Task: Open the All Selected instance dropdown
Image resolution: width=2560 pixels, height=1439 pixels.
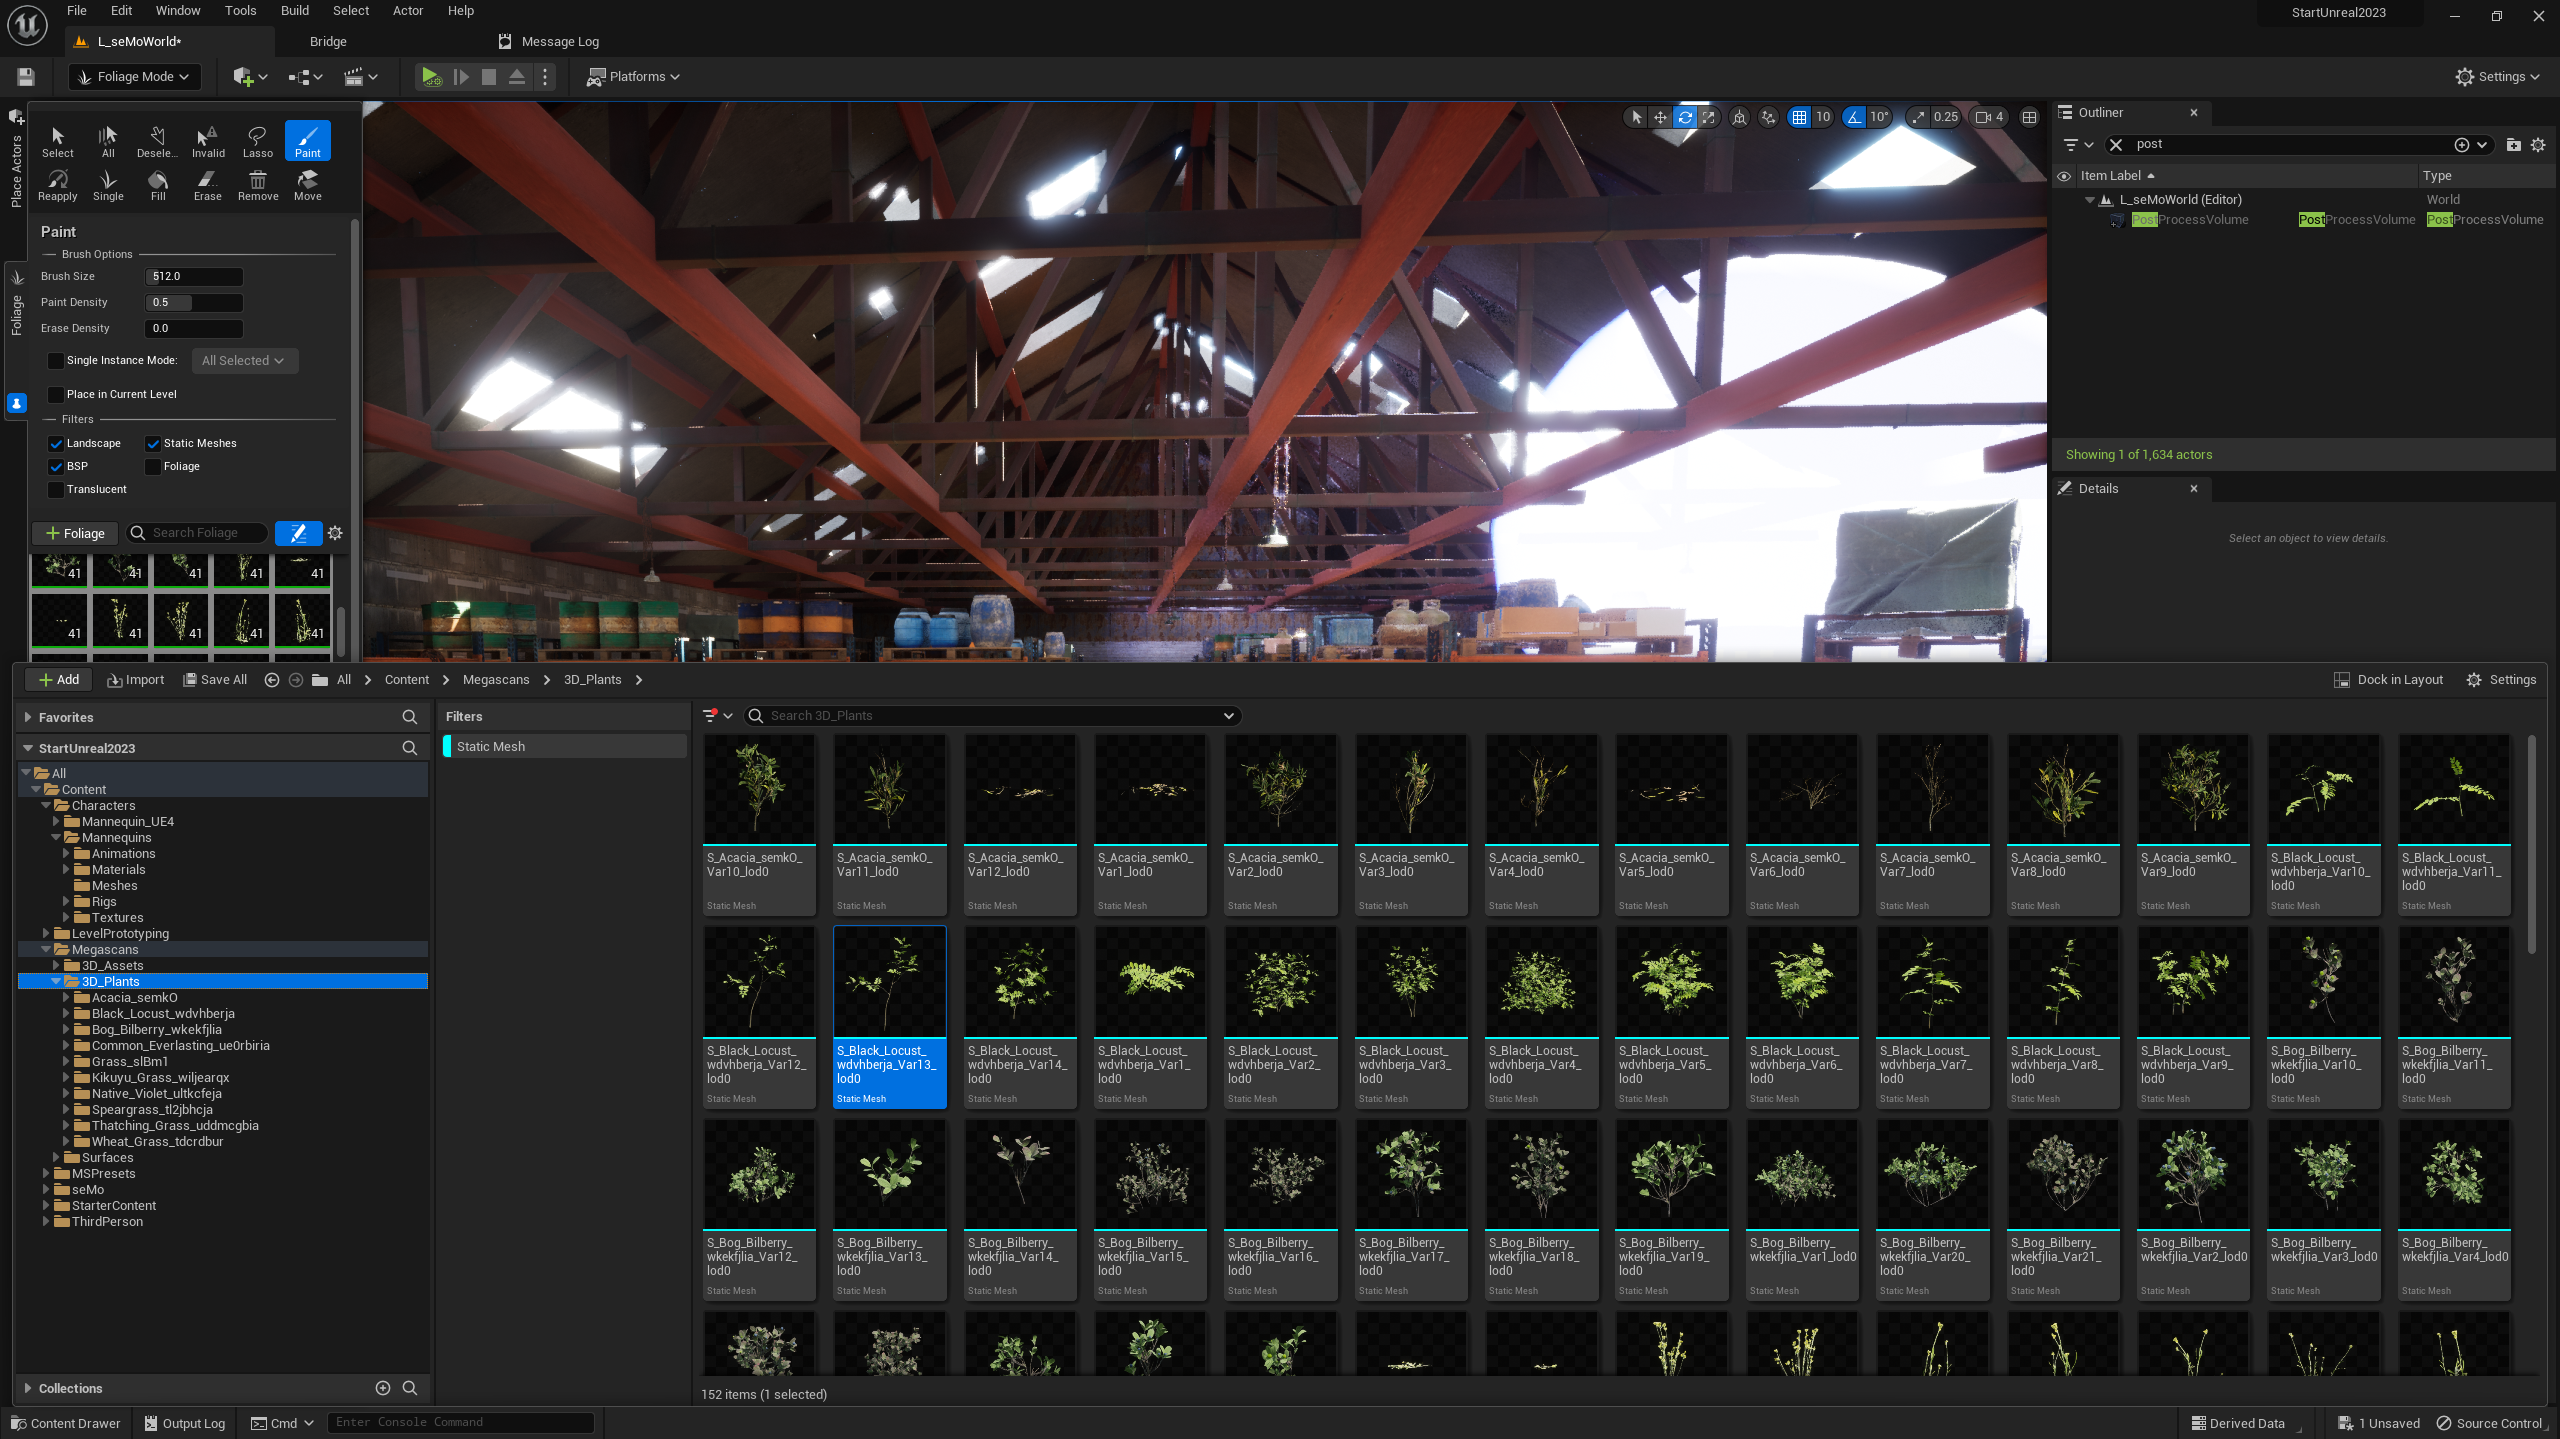Action: [x=243, y=361]
